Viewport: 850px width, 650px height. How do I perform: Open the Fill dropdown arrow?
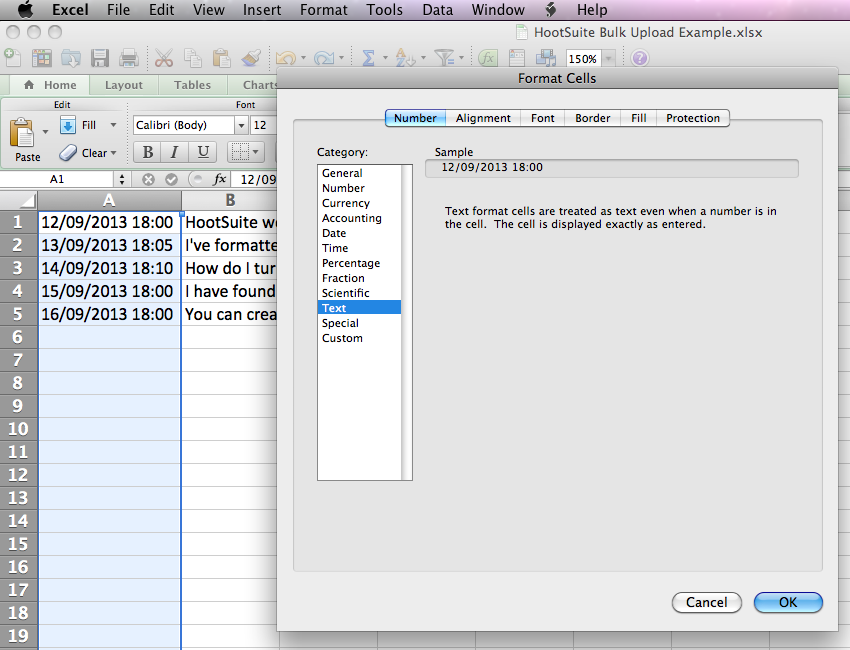point(113,125)
